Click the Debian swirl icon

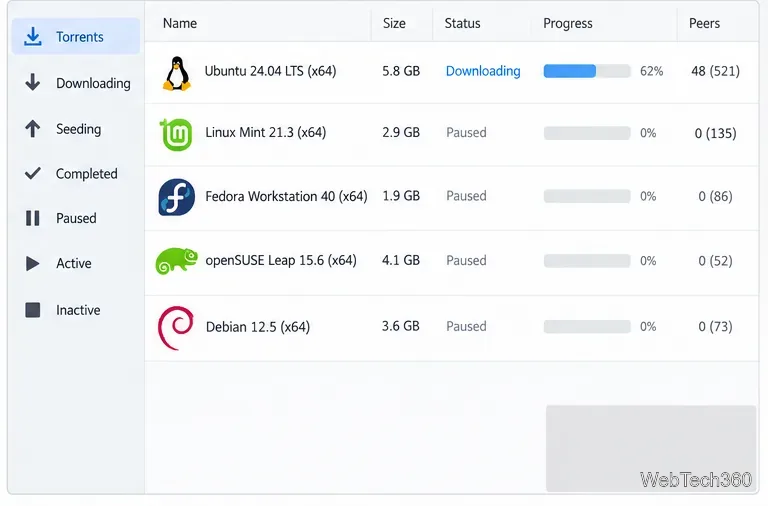(x=176, y=328)
